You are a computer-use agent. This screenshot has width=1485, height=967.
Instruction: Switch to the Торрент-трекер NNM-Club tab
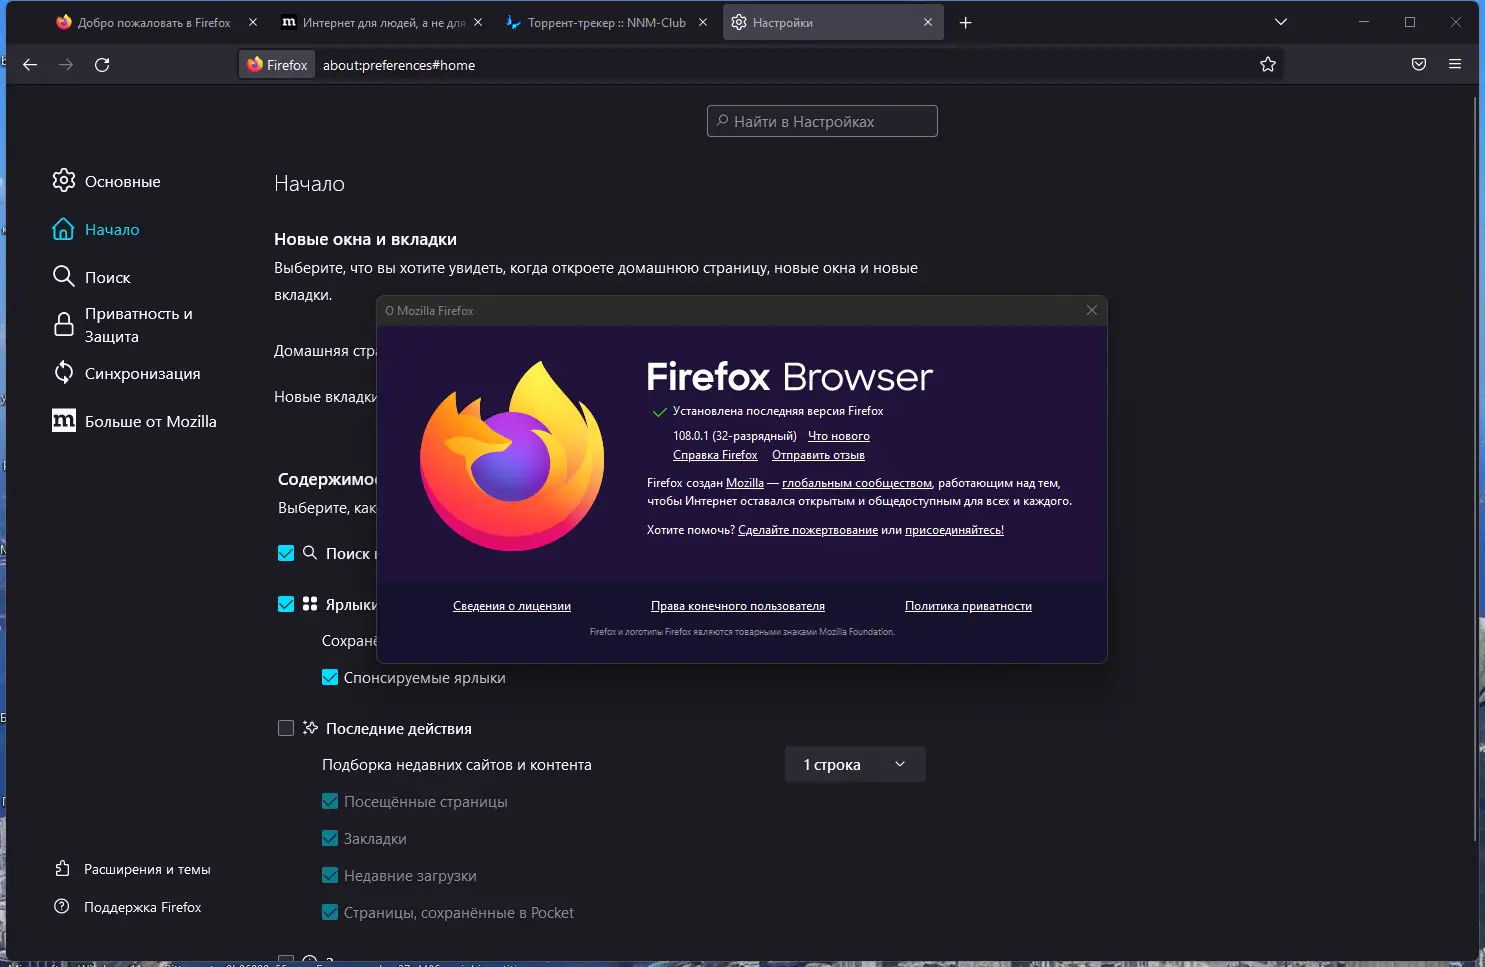click(x=607, y=23)
